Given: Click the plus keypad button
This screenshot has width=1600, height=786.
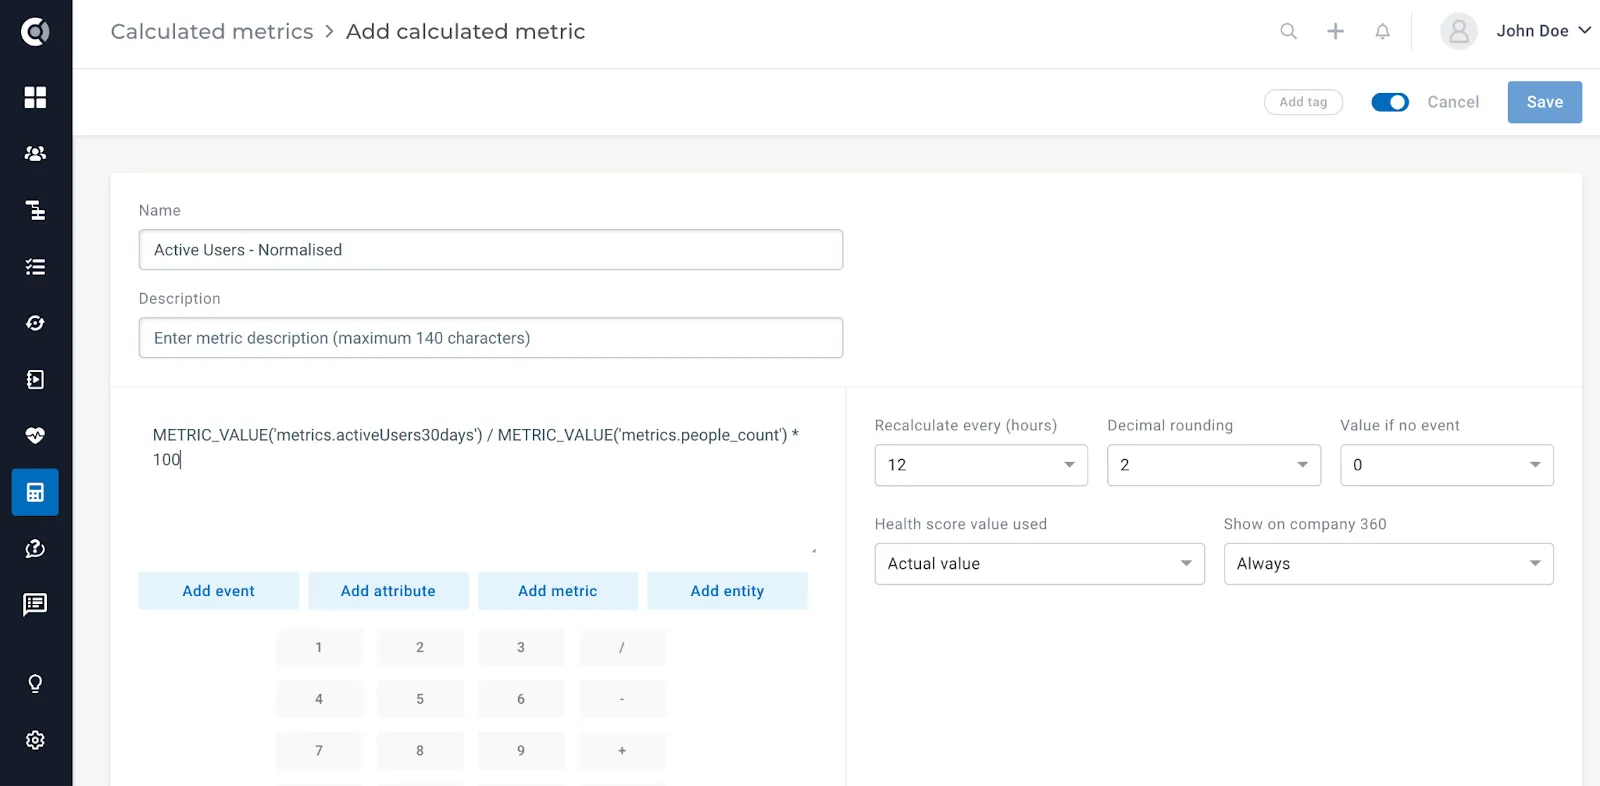Looking at the screenshot, I should (x=622, y=750).
